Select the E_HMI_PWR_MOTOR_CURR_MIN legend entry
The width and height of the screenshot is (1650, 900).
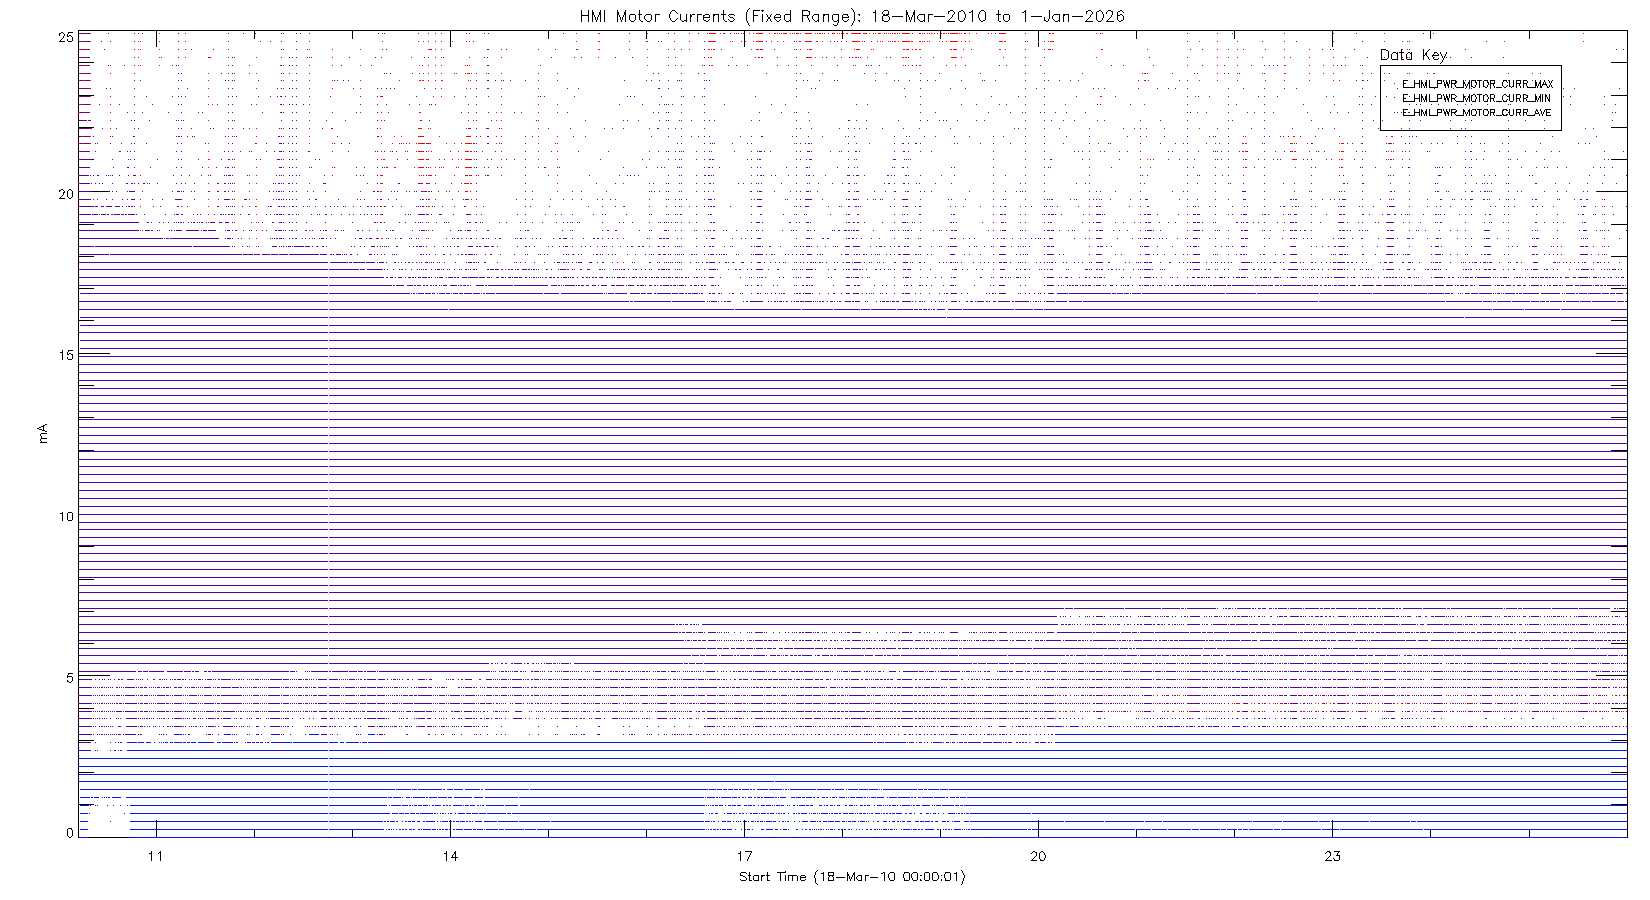[1476, 98]
